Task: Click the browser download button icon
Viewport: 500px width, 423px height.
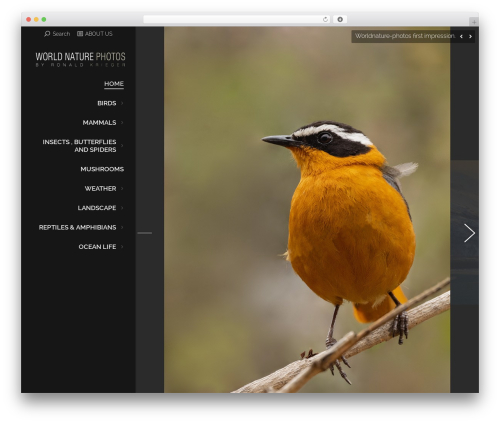Action: pos(340,19)
